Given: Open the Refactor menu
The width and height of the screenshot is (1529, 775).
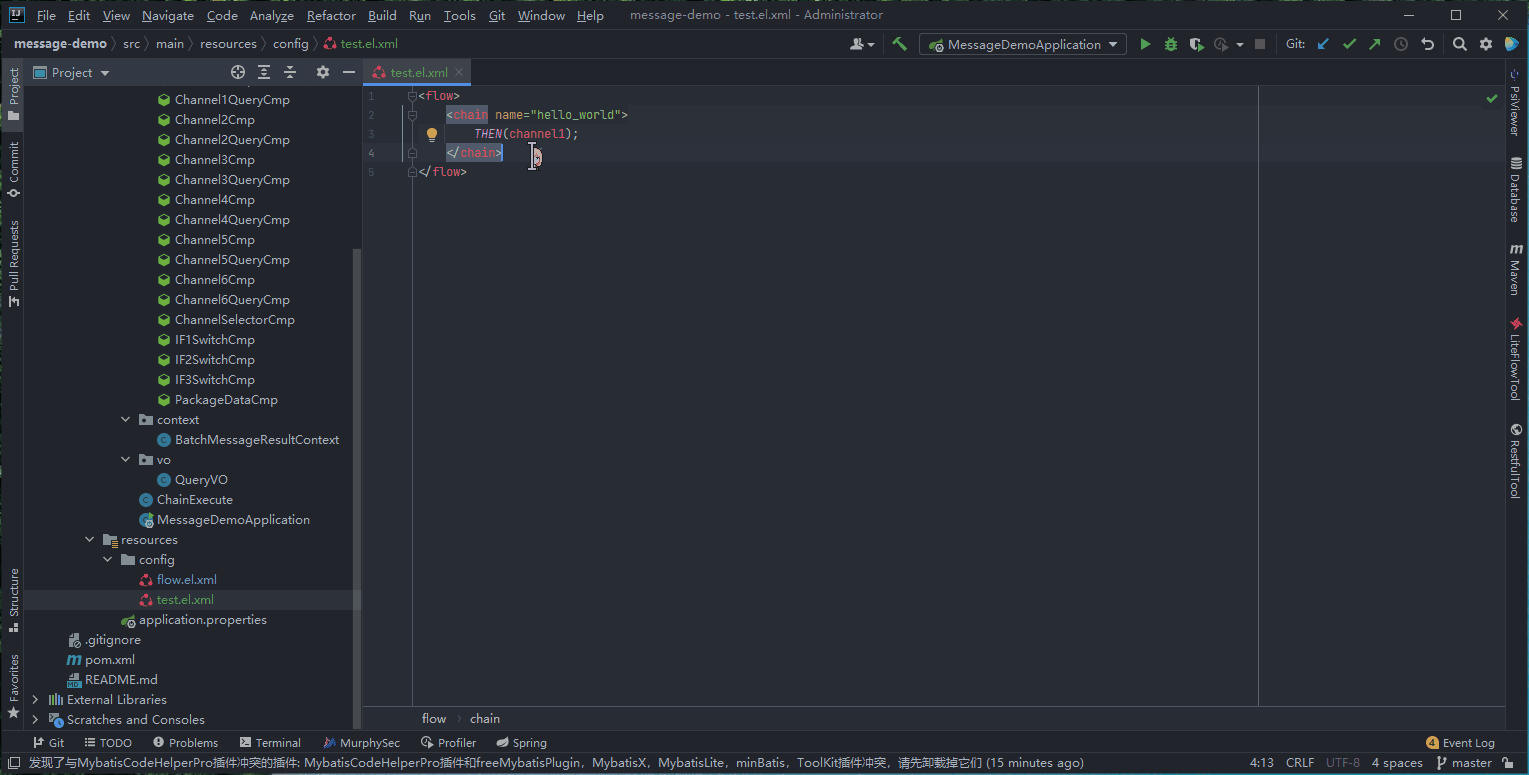Looking at the screenshot, I should point(331,16).
